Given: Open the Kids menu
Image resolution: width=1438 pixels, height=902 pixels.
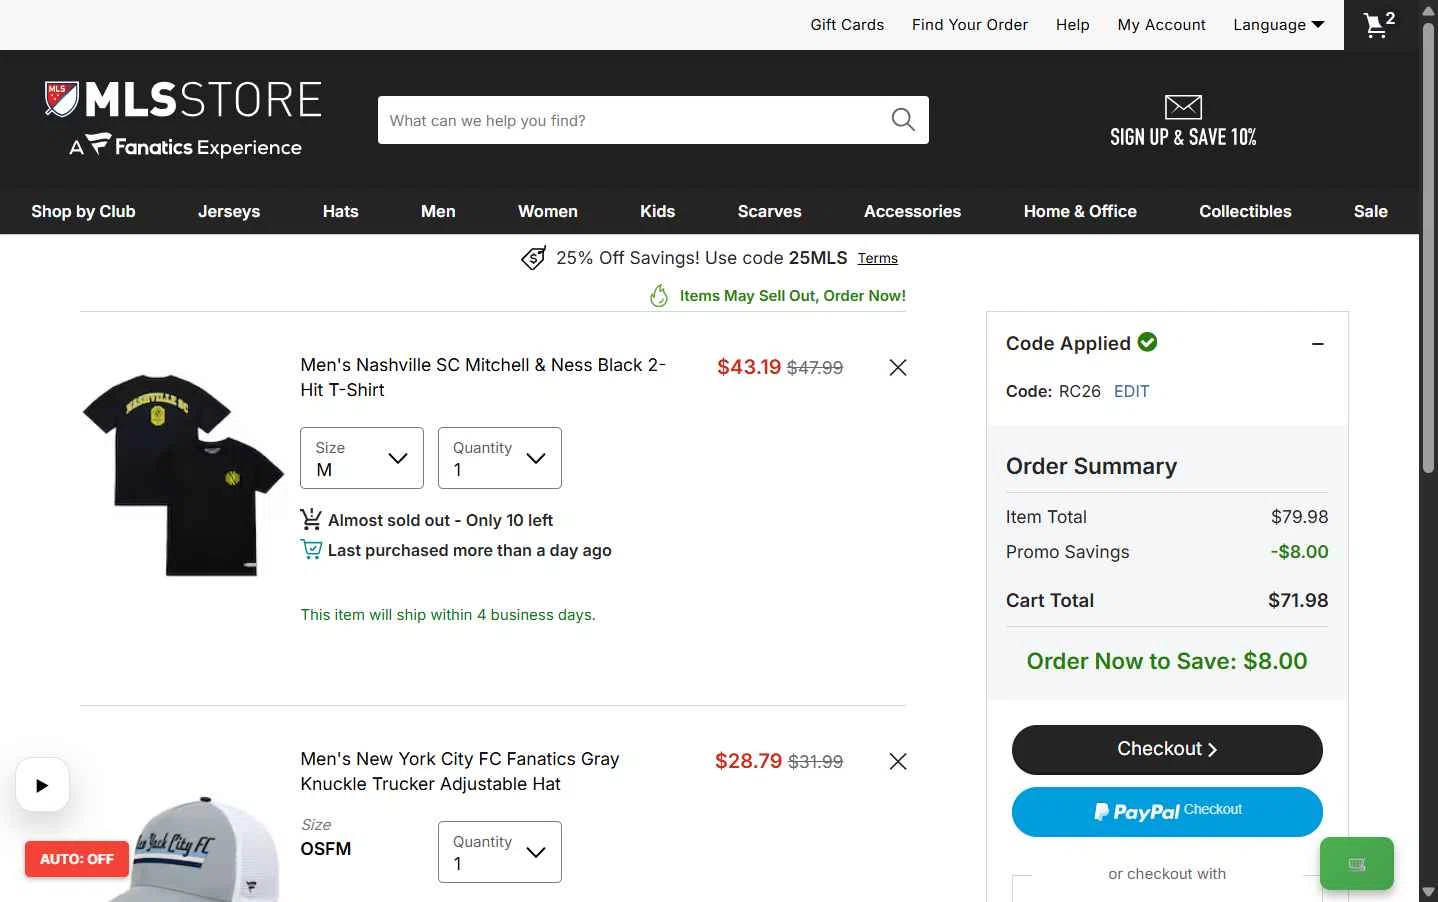Looking at the screenshot, I should tap(658, 211).
